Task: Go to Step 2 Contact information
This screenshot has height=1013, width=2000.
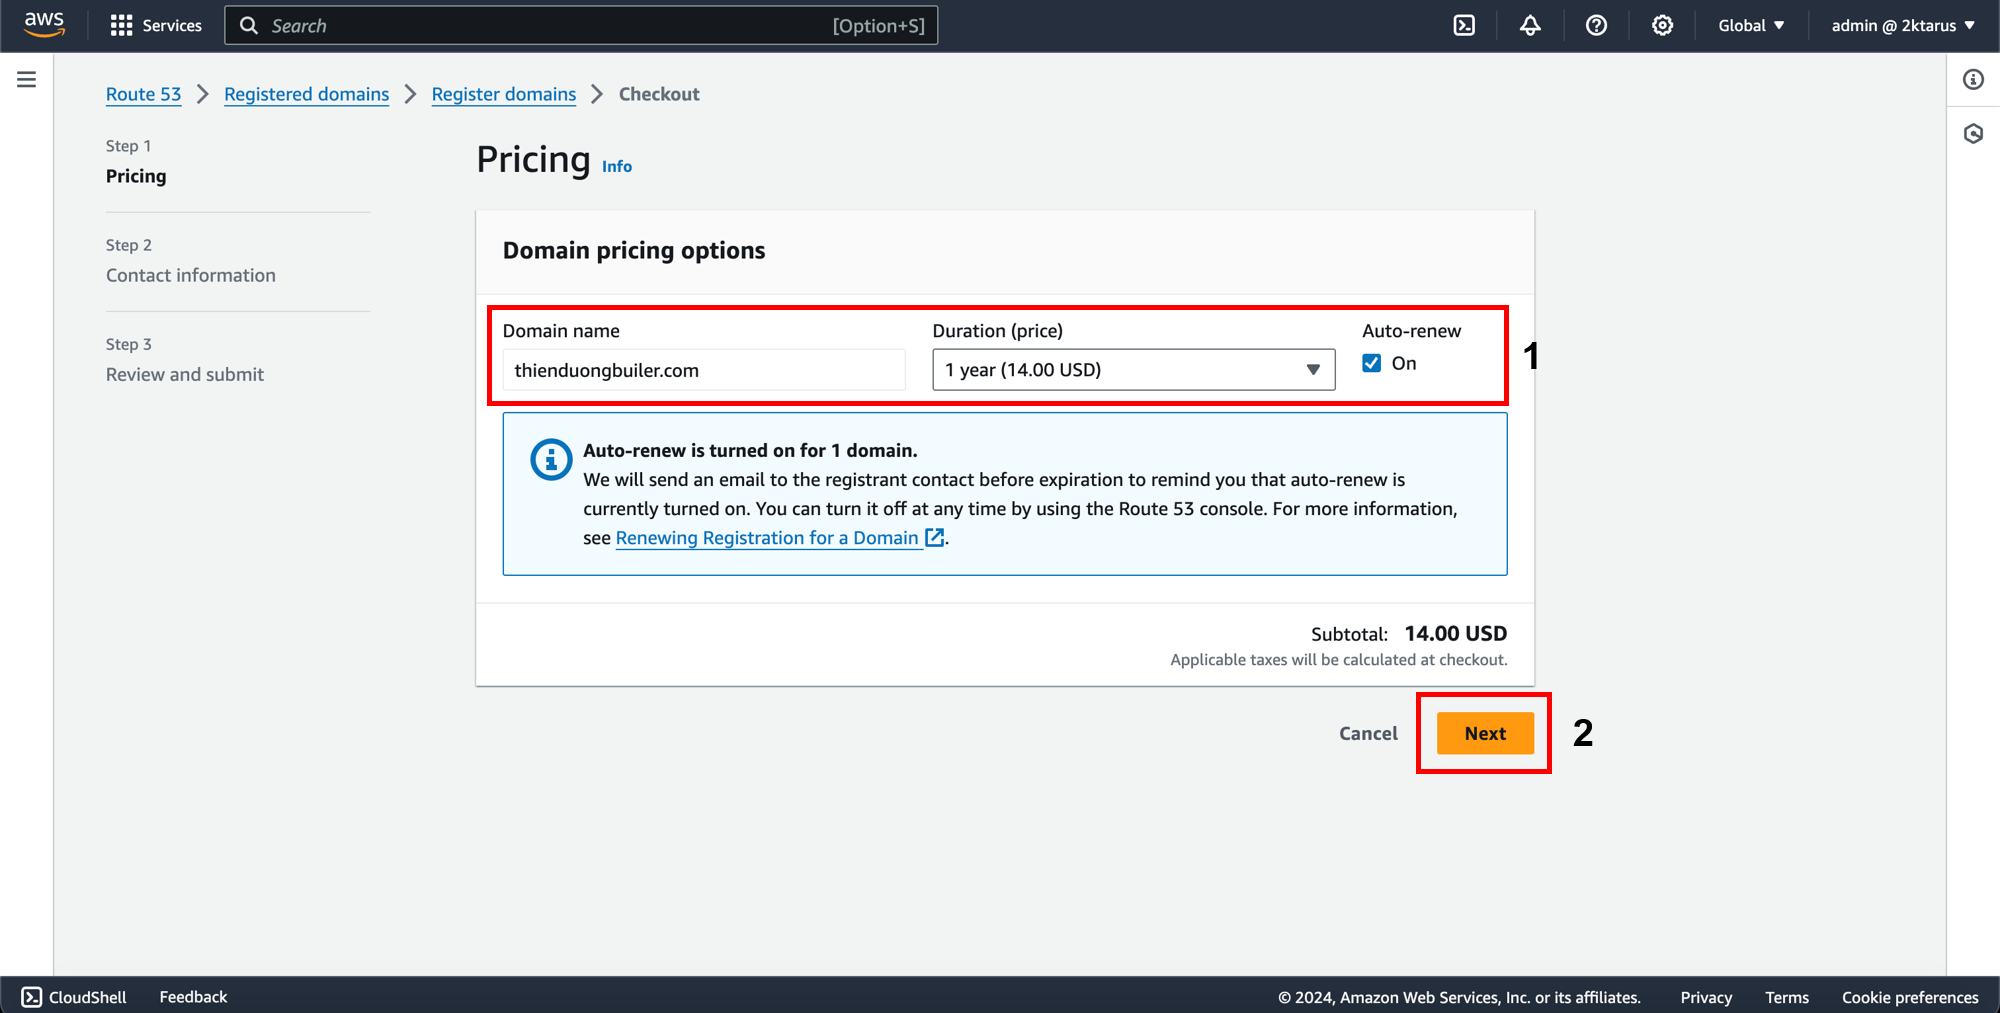Action: pyautogui.click(x=191, y=275)
